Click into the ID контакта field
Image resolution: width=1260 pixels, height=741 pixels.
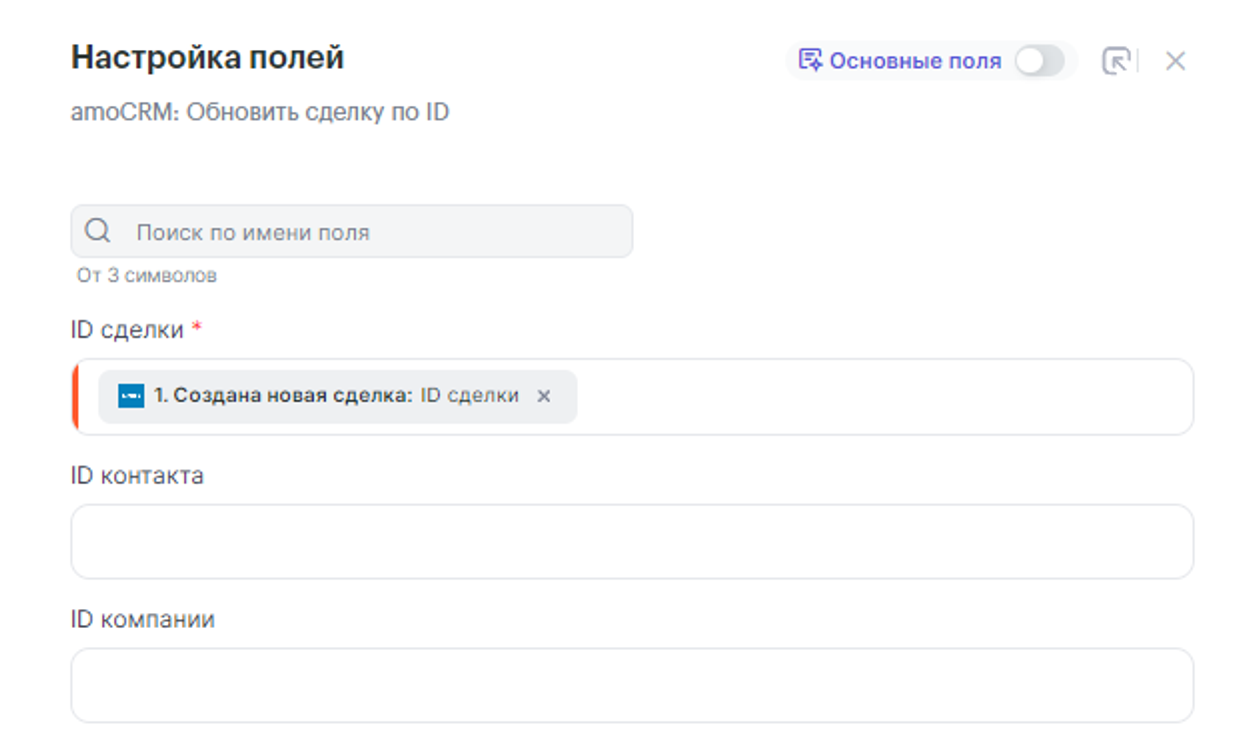(632, 541)
